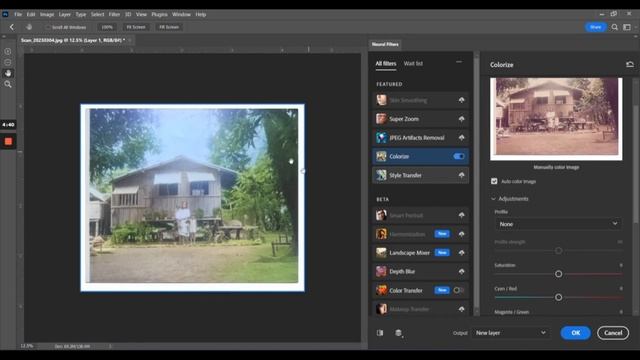
Task: Click the Neural Filters panel tab
Action: pyautogui.click(x=385, y=44)
